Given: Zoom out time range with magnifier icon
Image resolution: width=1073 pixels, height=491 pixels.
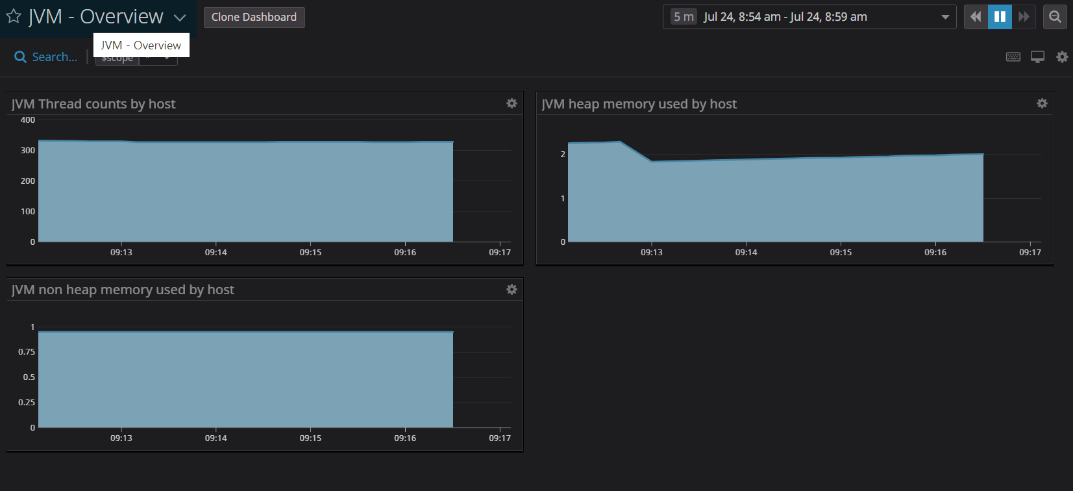Looking at the screenshot, I should point(1055,17).
